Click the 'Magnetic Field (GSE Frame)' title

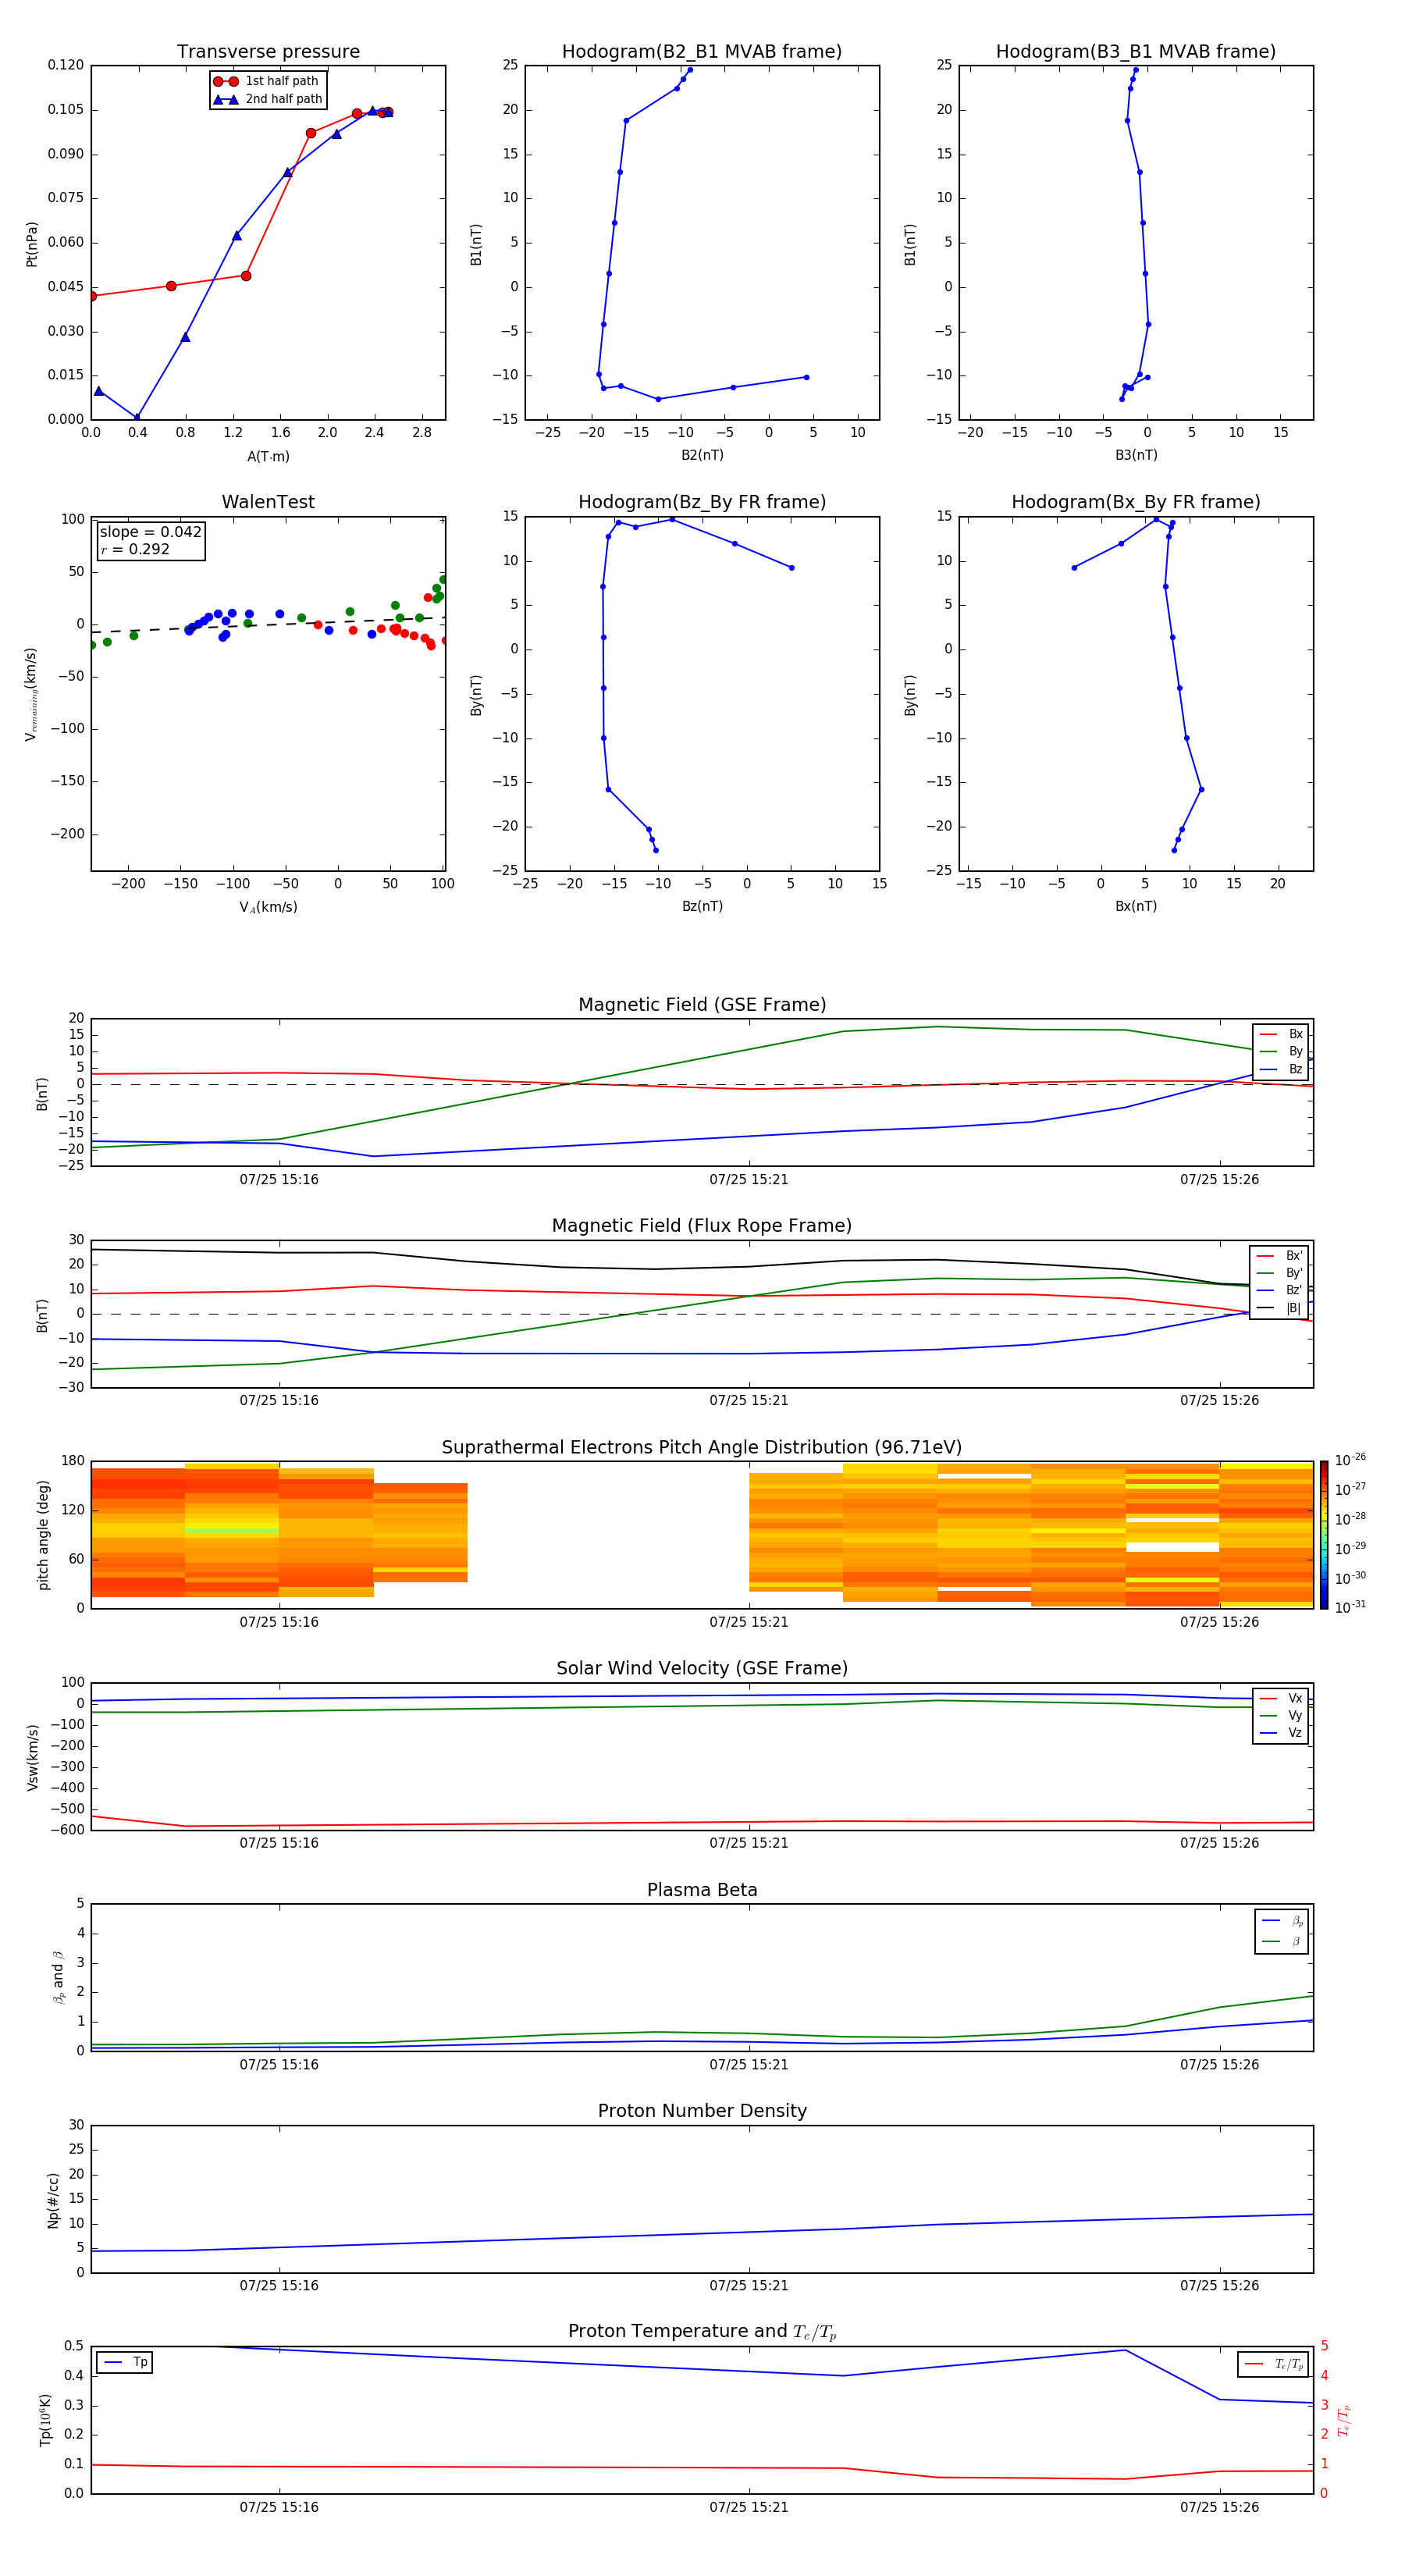pos(702,1005)
